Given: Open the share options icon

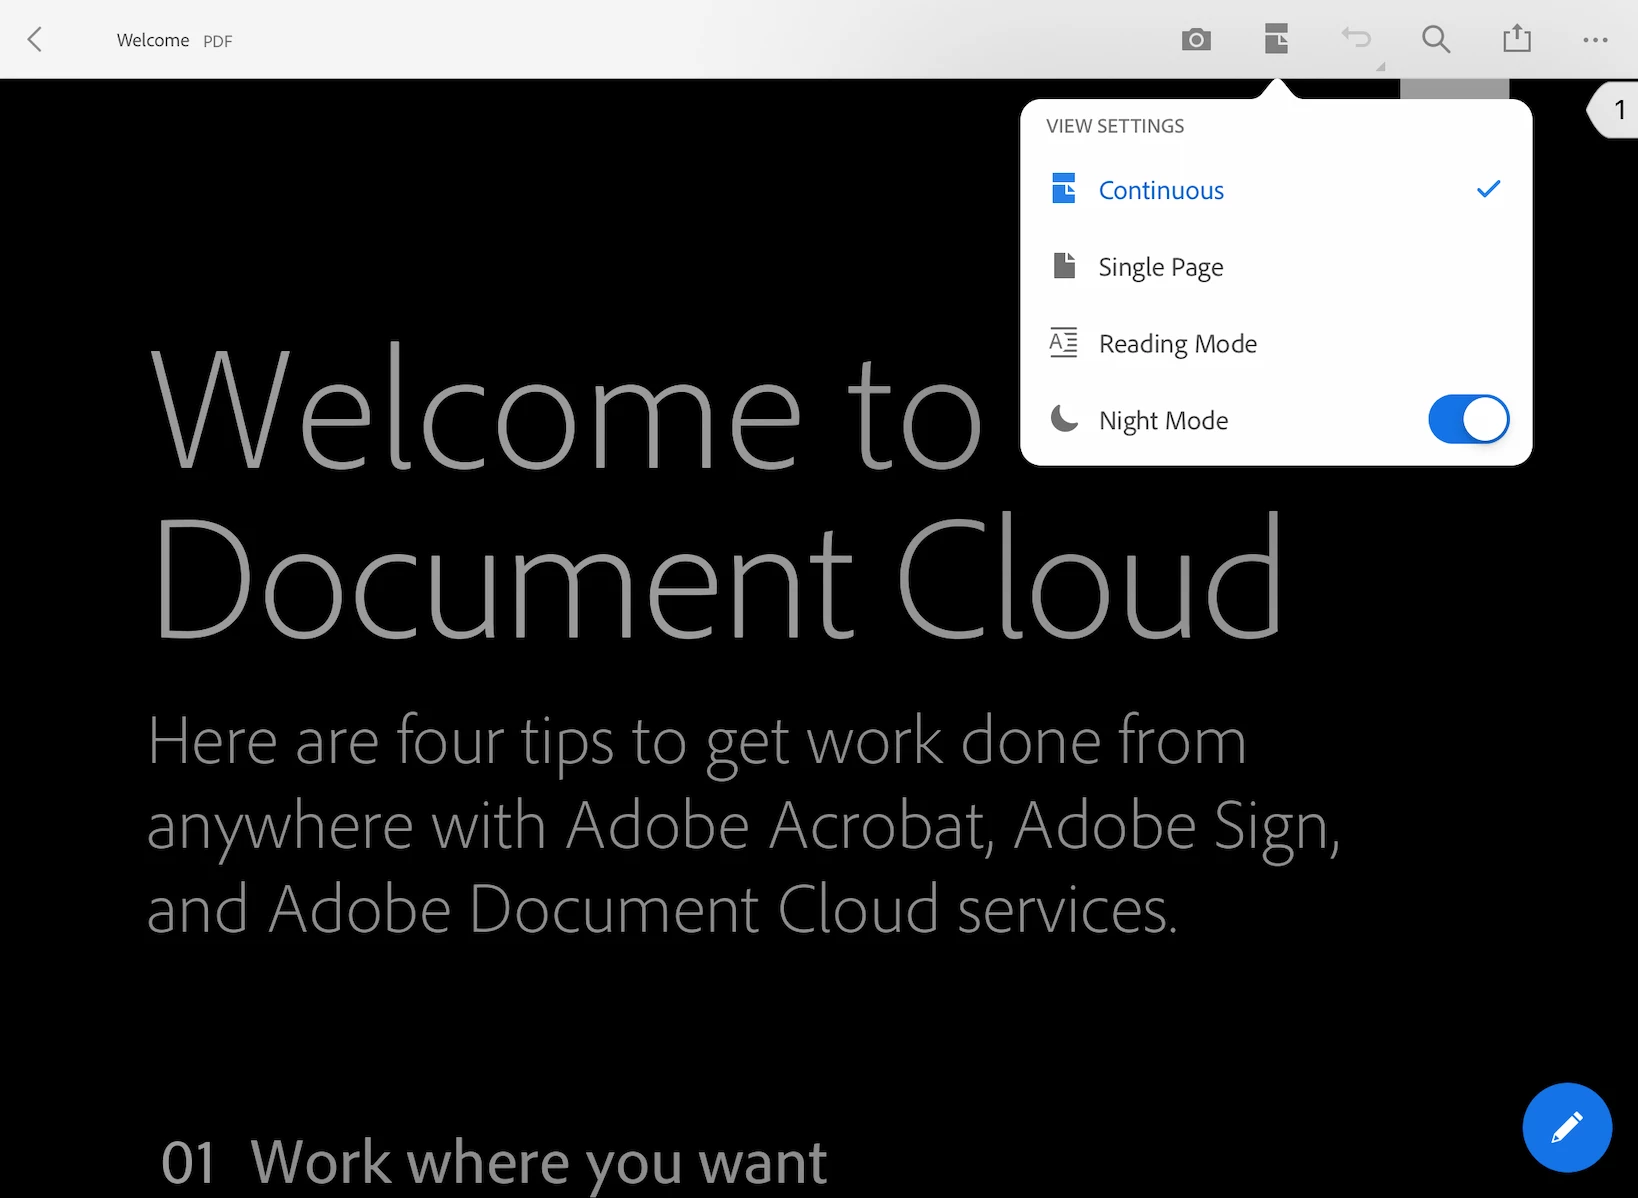Looking at the screenshot, I should click(x=1517, y=38).
